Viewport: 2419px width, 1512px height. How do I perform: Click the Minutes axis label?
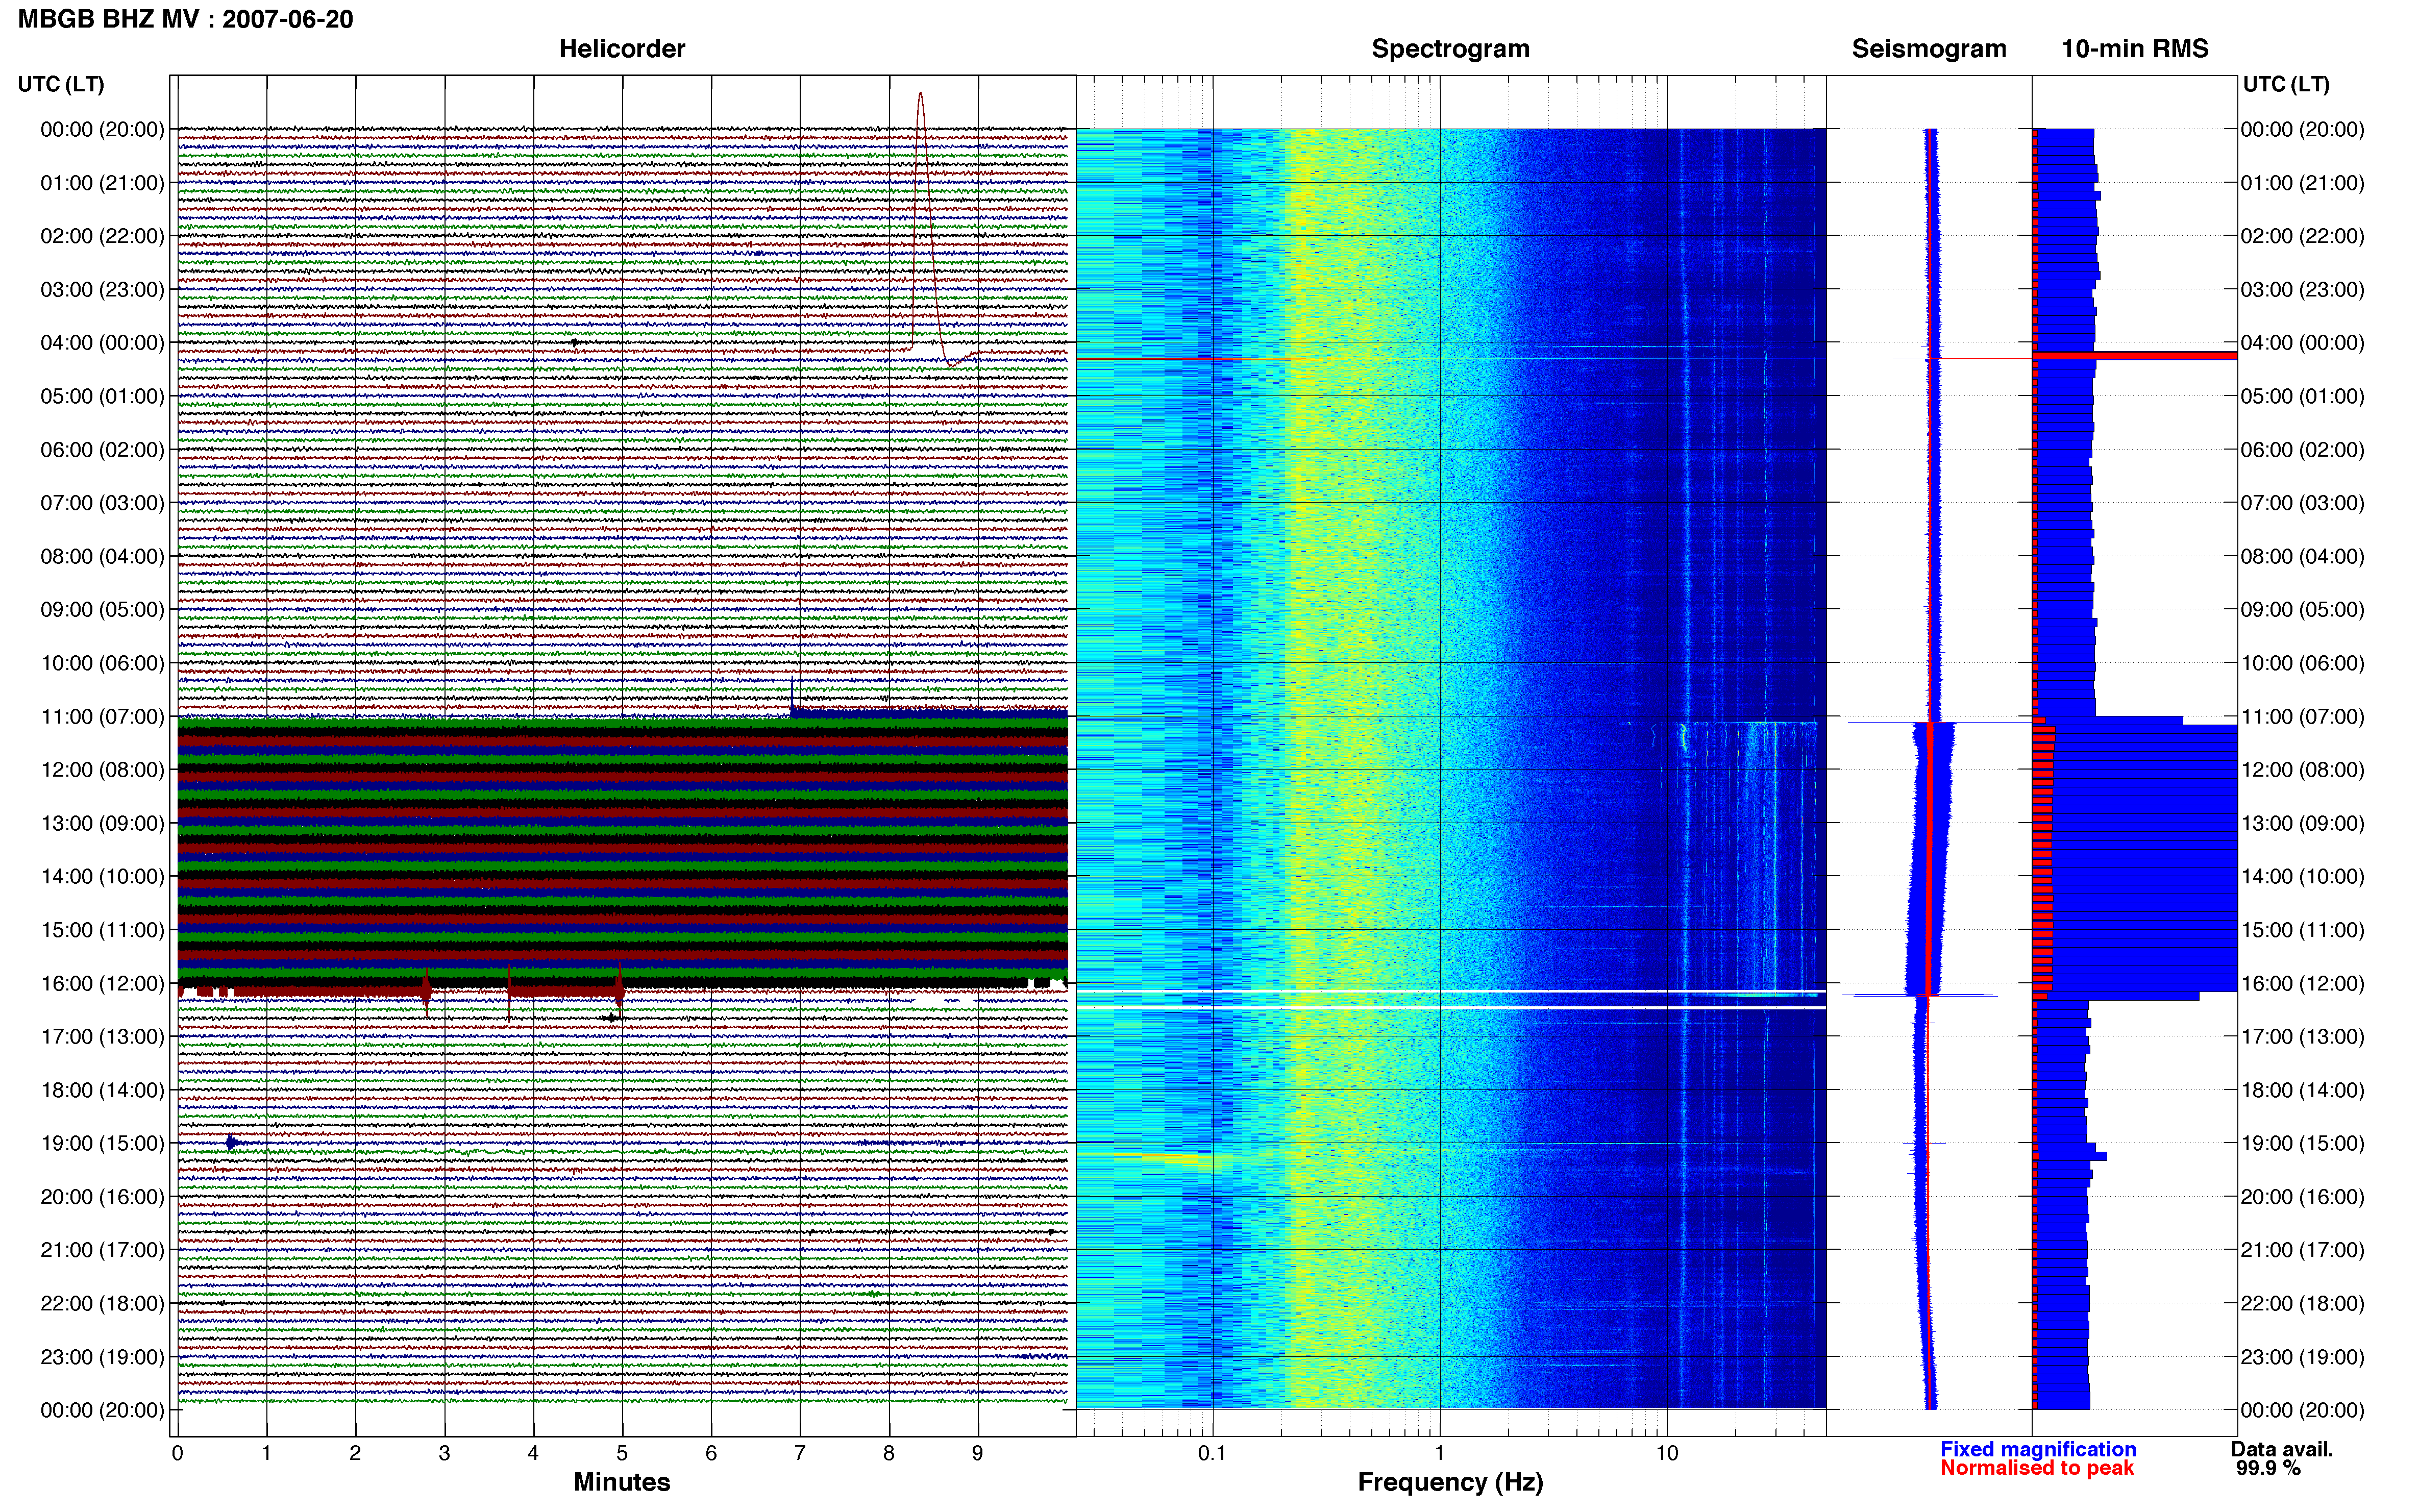(x=622, y=1482)
